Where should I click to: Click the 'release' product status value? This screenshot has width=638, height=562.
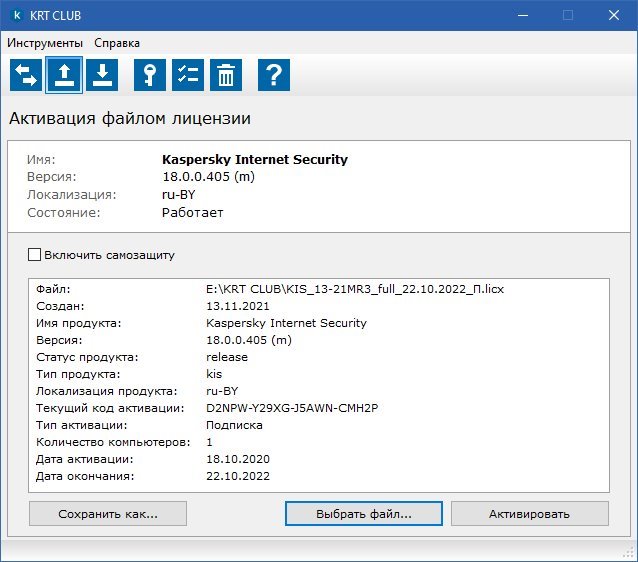pos(227,357)
